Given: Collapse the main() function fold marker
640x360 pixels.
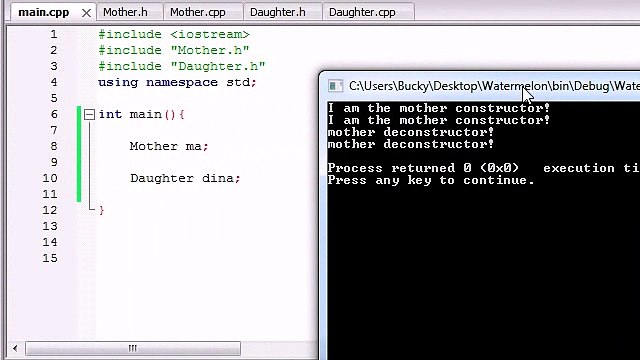Looking at the screenshot, I should click(x=89, y=114).
